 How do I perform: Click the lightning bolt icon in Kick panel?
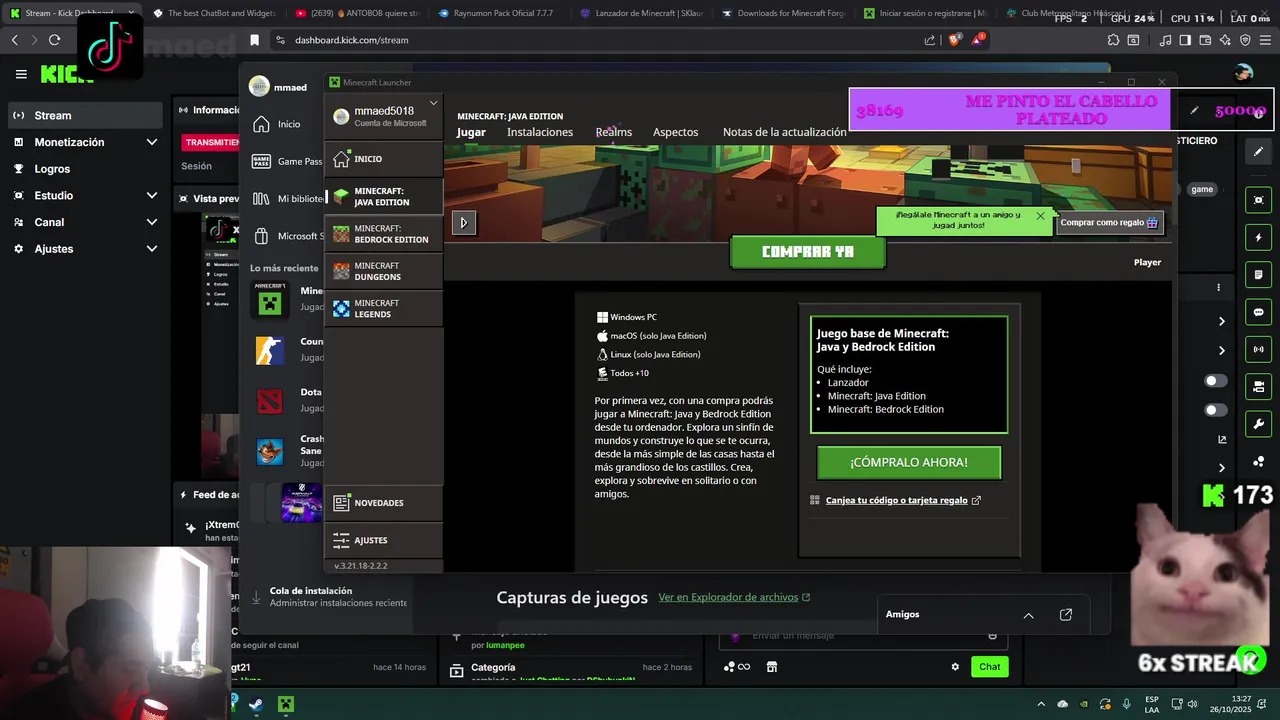pos(1258,238)
